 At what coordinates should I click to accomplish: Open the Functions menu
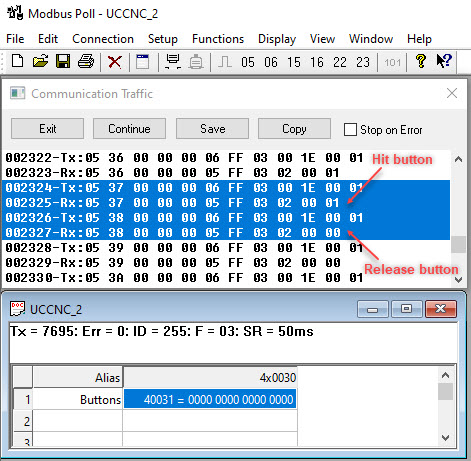coord(218,39)
